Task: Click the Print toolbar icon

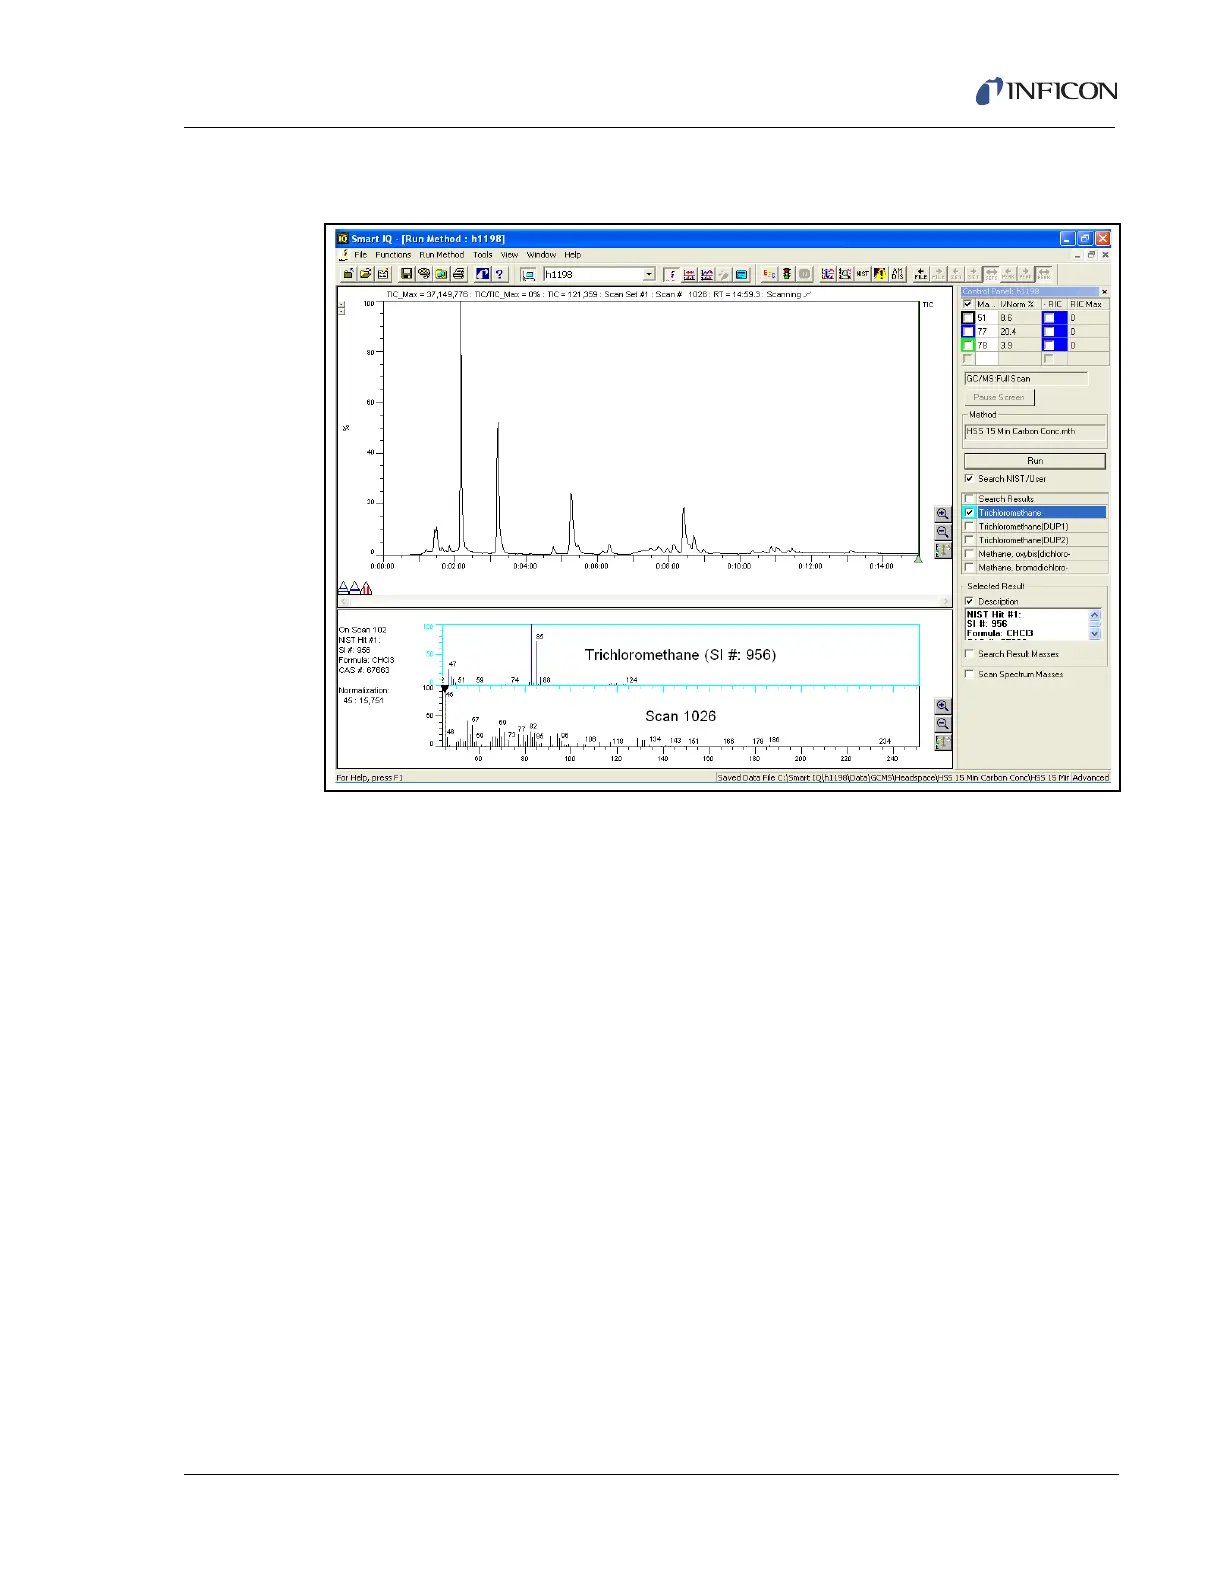Action: point(459,274)
